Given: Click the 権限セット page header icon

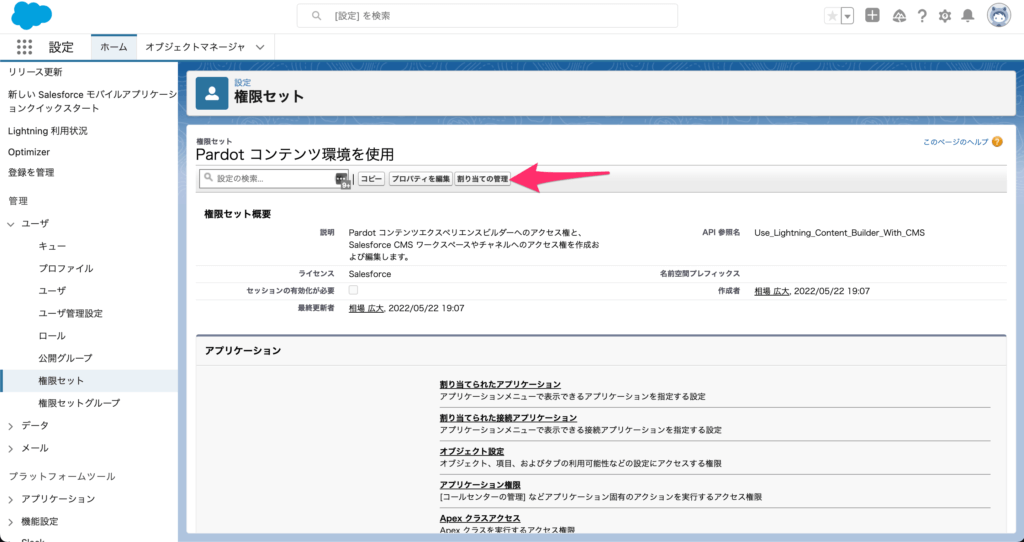Looking at the screenshot, I should click(212, 93).
